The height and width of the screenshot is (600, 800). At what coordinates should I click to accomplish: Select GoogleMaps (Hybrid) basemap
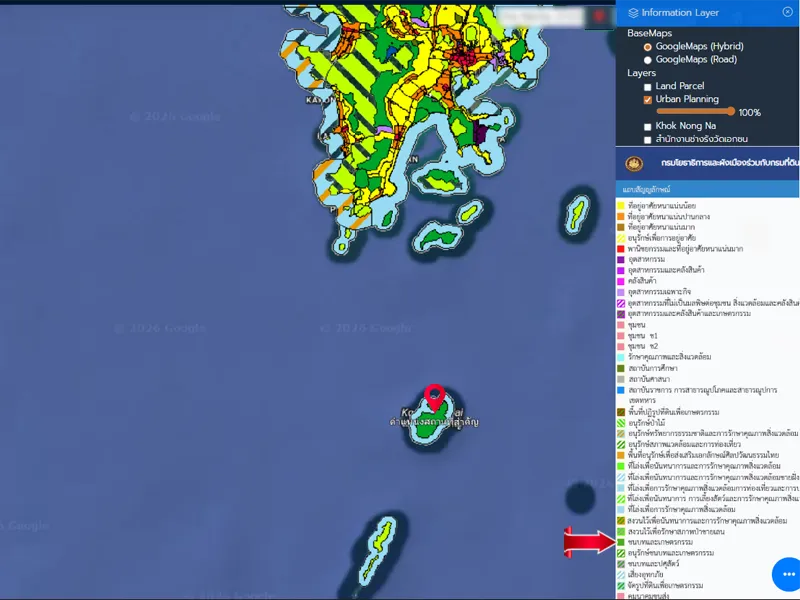[x=648, y=47]
